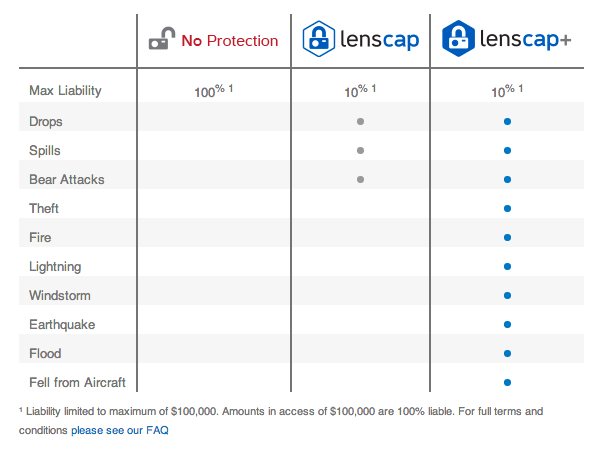This screenshot has width=597, height=454.
Task: Click the Windstorm row label
Action: (x=60, y=296)
